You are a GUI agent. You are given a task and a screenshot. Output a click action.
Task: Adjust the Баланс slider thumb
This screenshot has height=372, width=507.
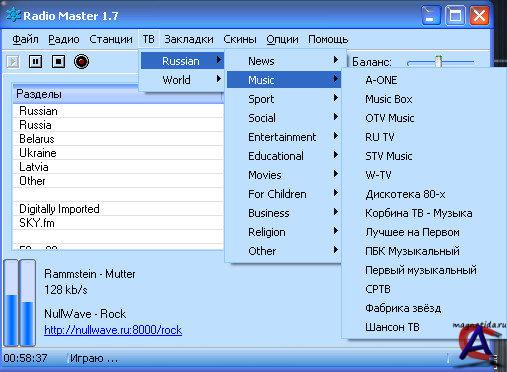click(439, 61)
